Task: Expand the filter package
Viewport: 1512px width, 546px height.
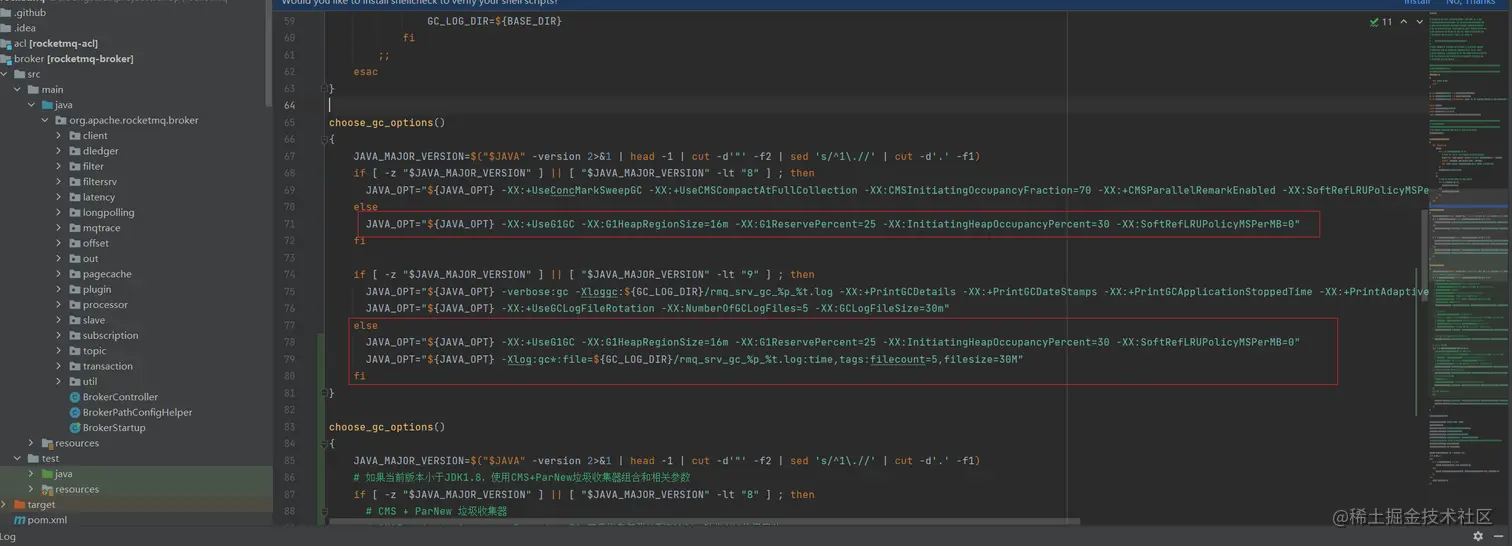Action: coord(59,166)
